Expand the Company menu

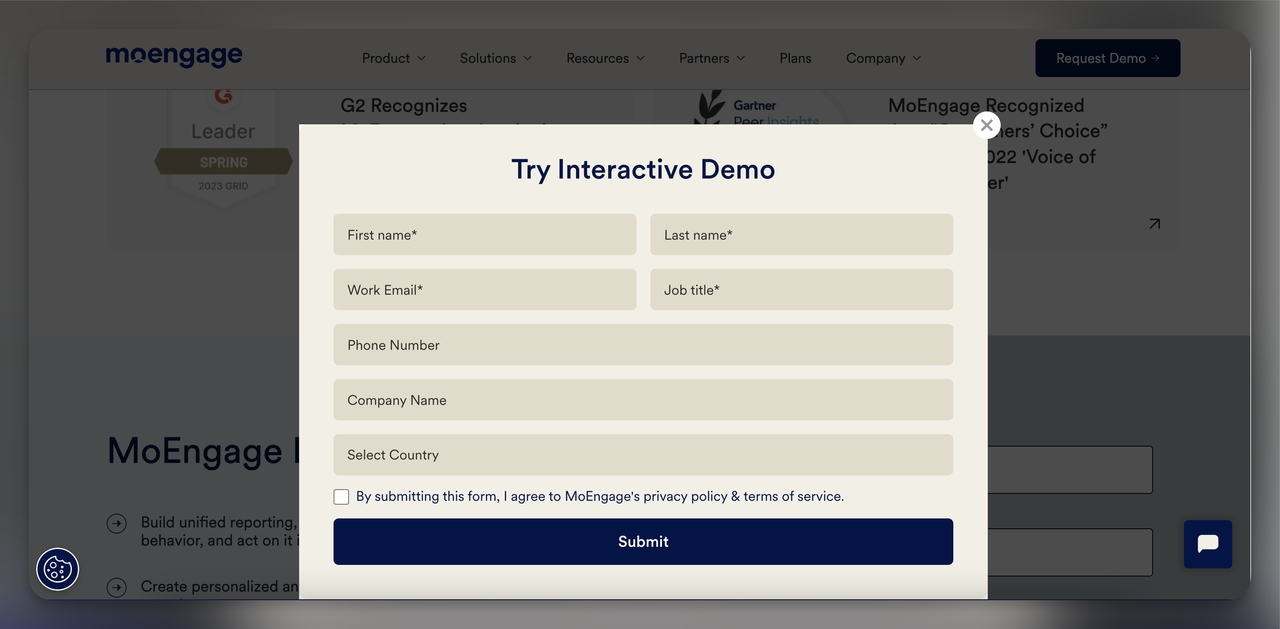[884, 58]
